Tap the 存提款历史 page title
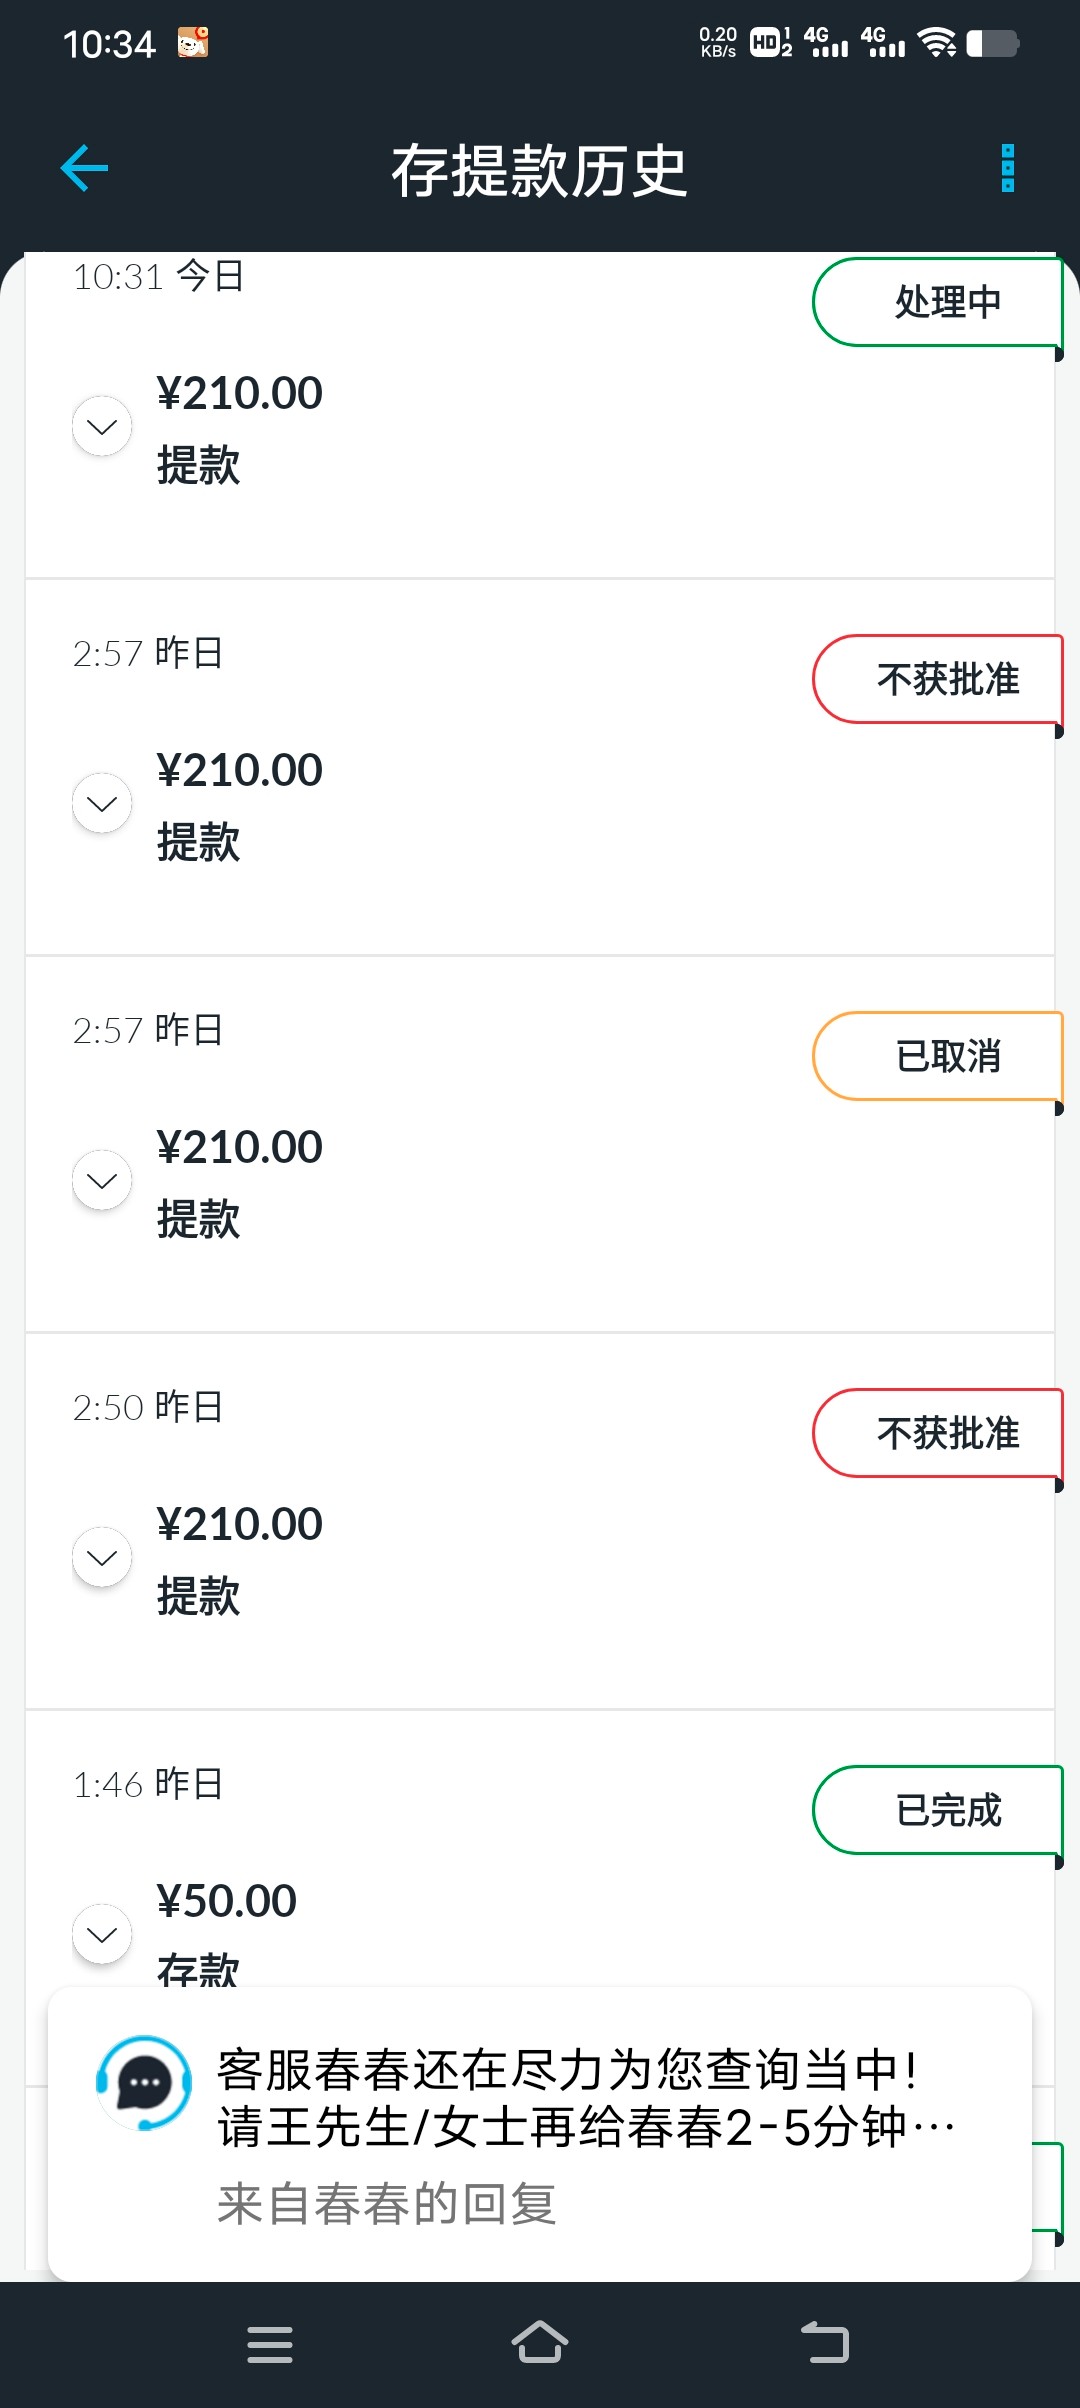Viewport: 1080px width, 2408px height. coord(539,170)
